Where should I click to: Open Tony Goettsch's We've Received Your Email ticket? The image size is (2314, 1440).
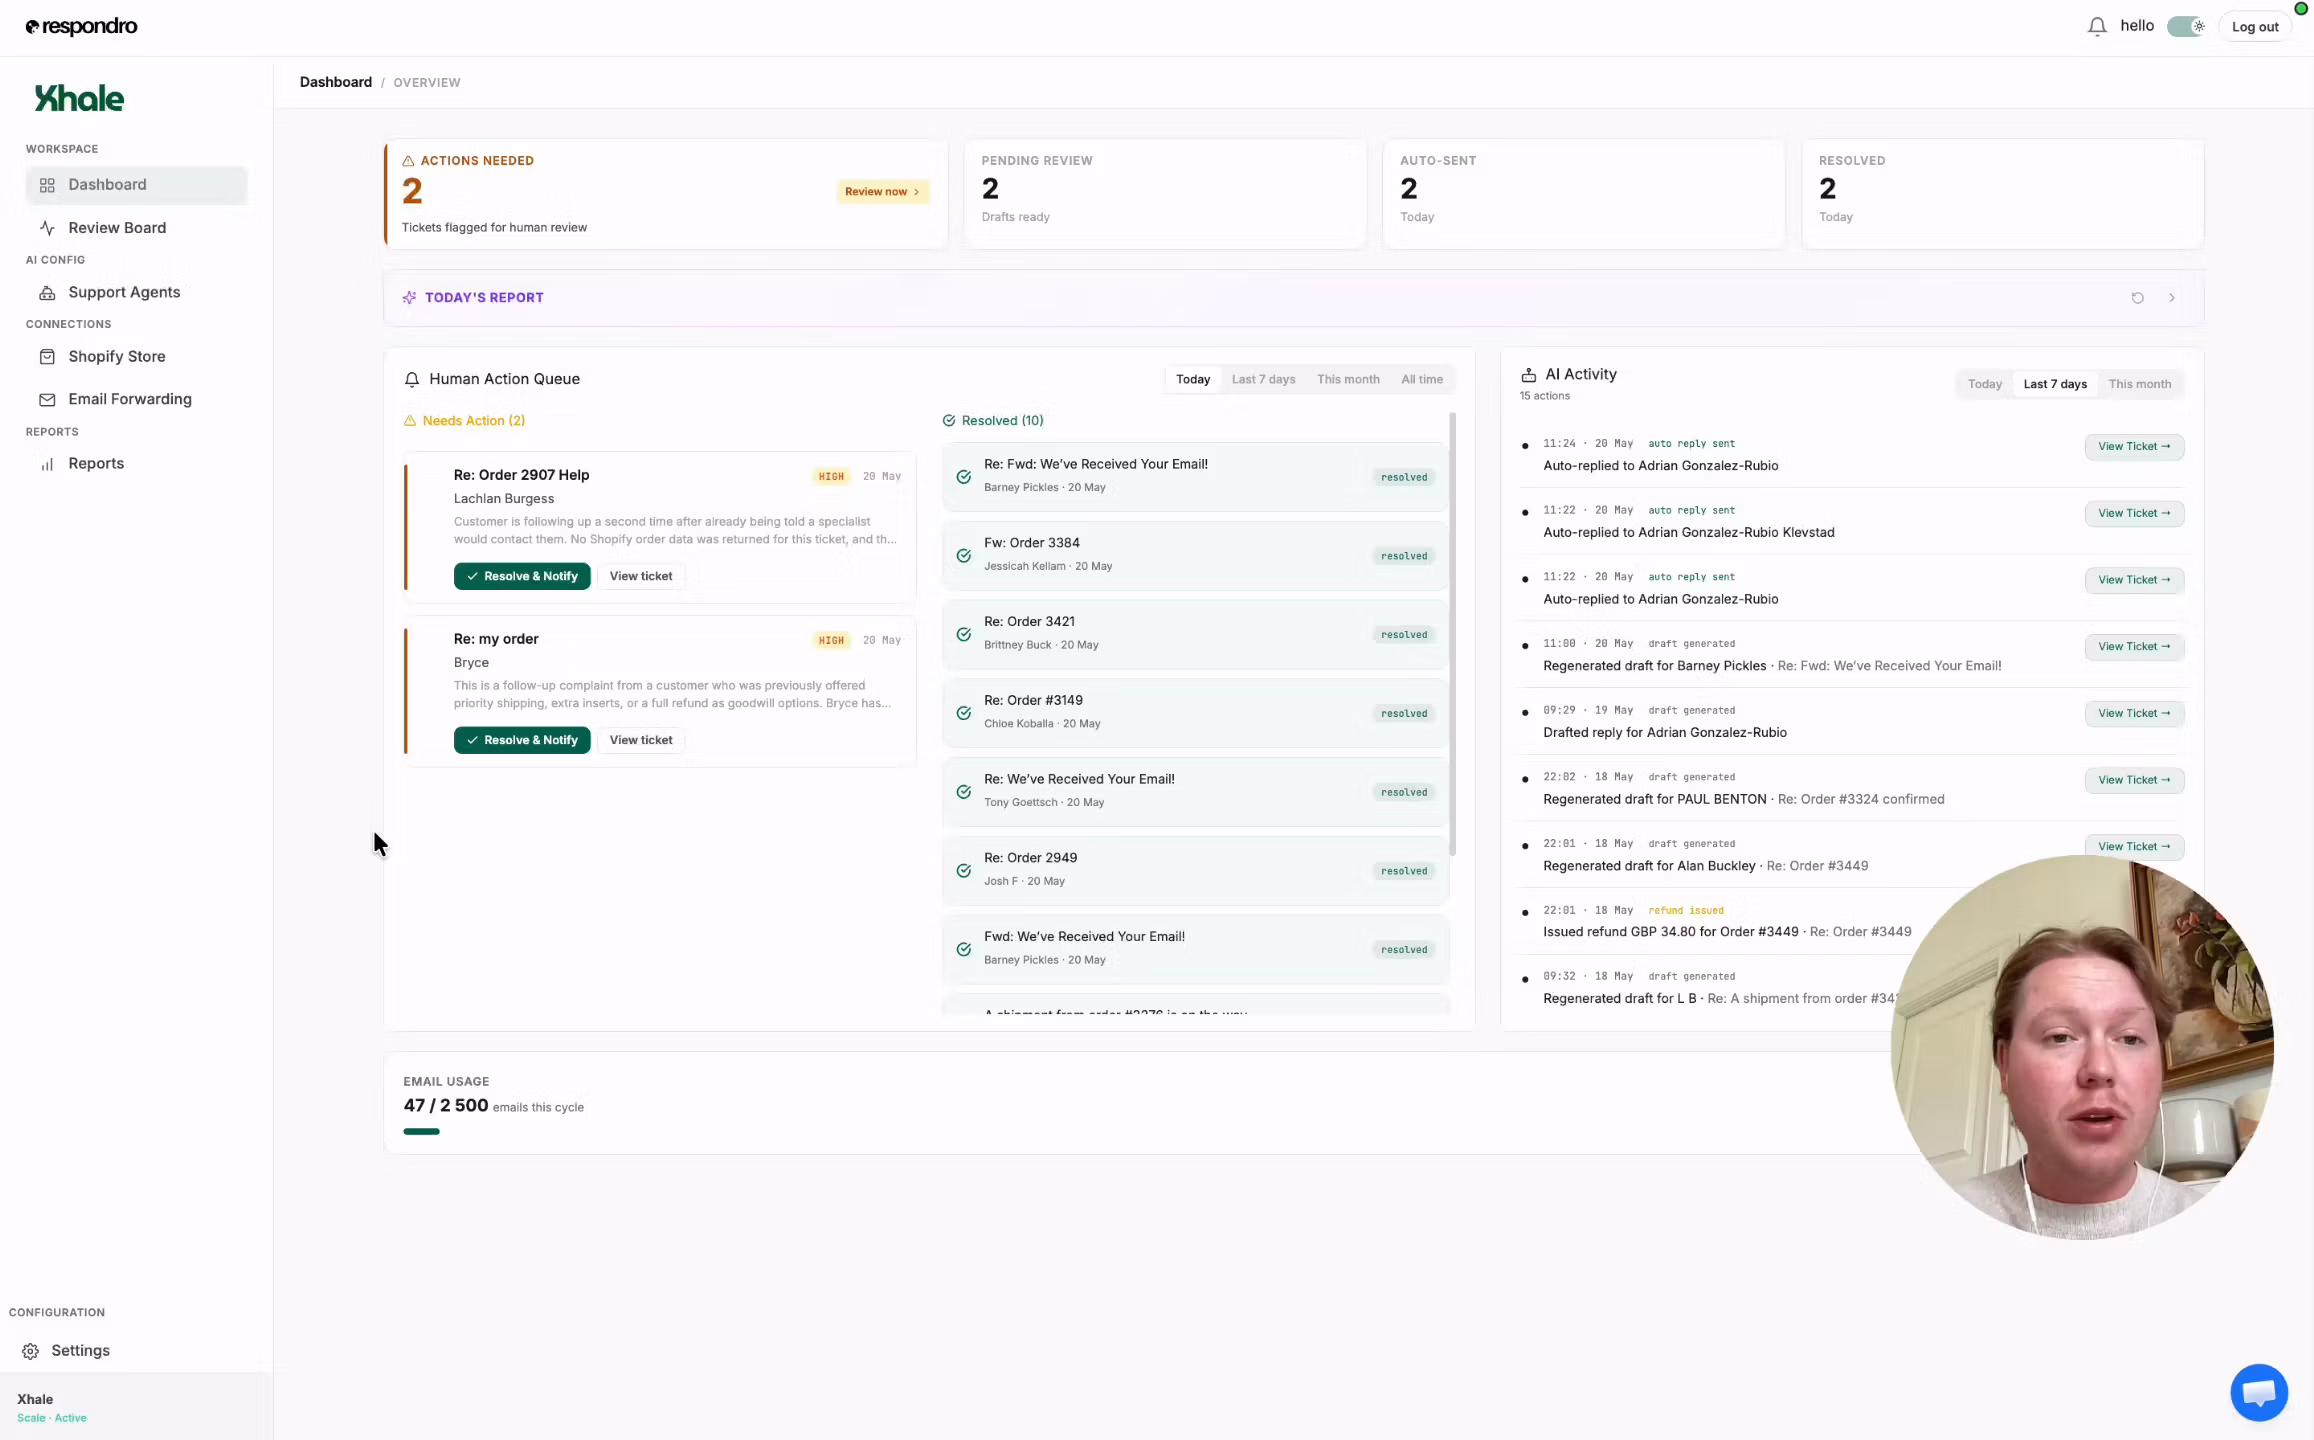[x=1194, y=791]
